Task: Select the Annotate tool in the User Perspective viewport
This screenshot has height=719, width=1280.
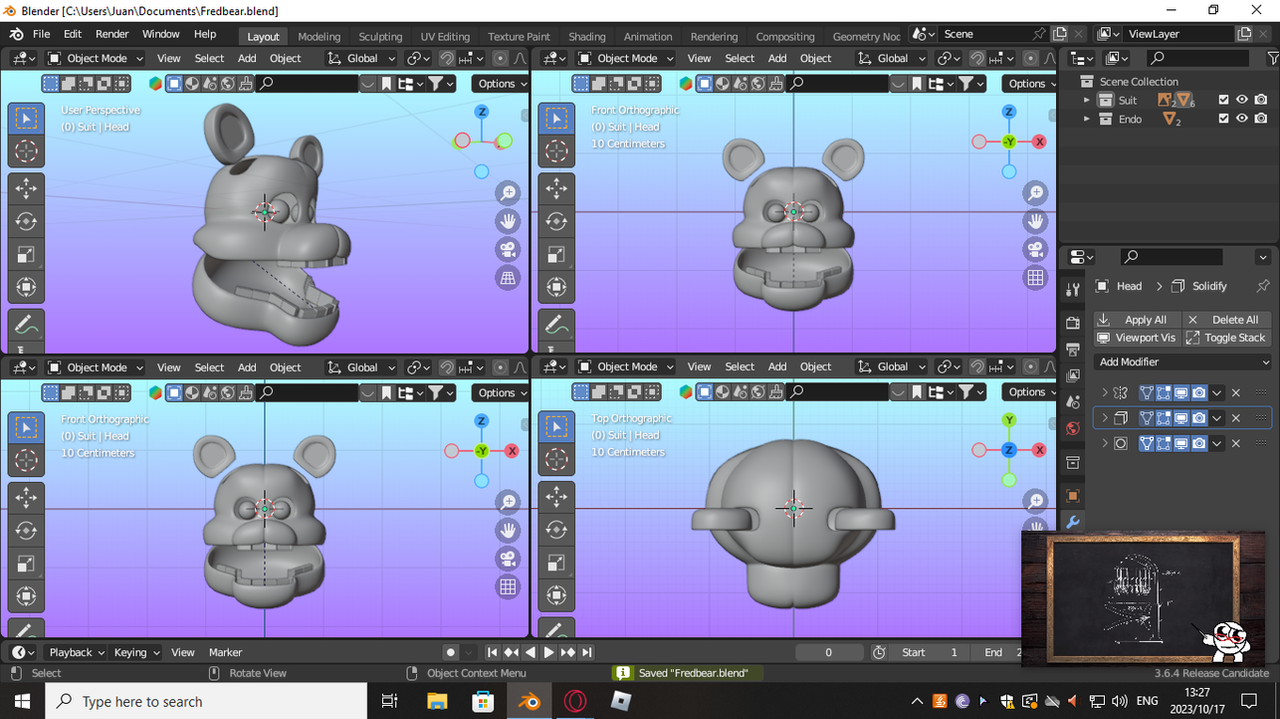Action: [x=26, y=326]
